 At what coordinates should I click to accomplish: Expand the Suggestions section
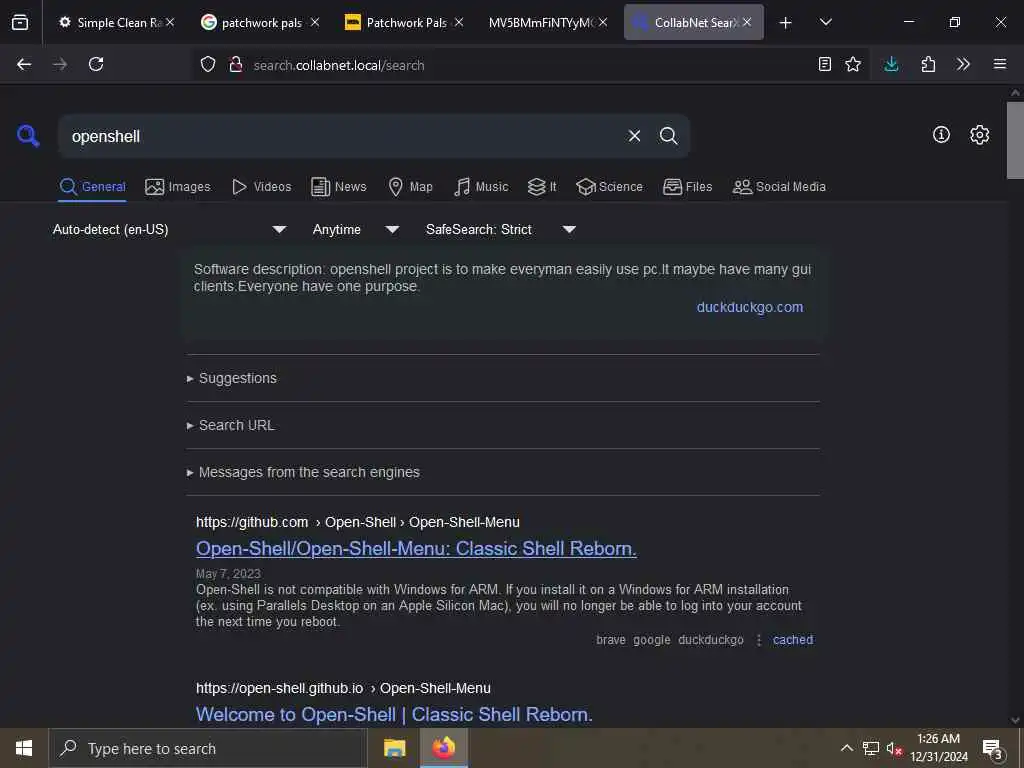click(238, 378)
